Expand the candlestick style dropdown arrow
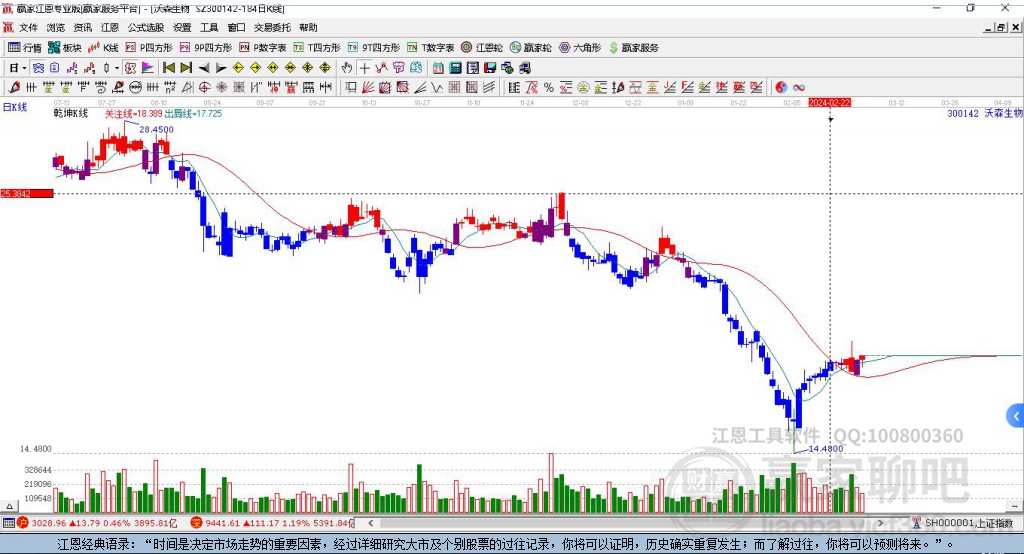This screenshot has height=554, width=1024. (x=117, y=68)
